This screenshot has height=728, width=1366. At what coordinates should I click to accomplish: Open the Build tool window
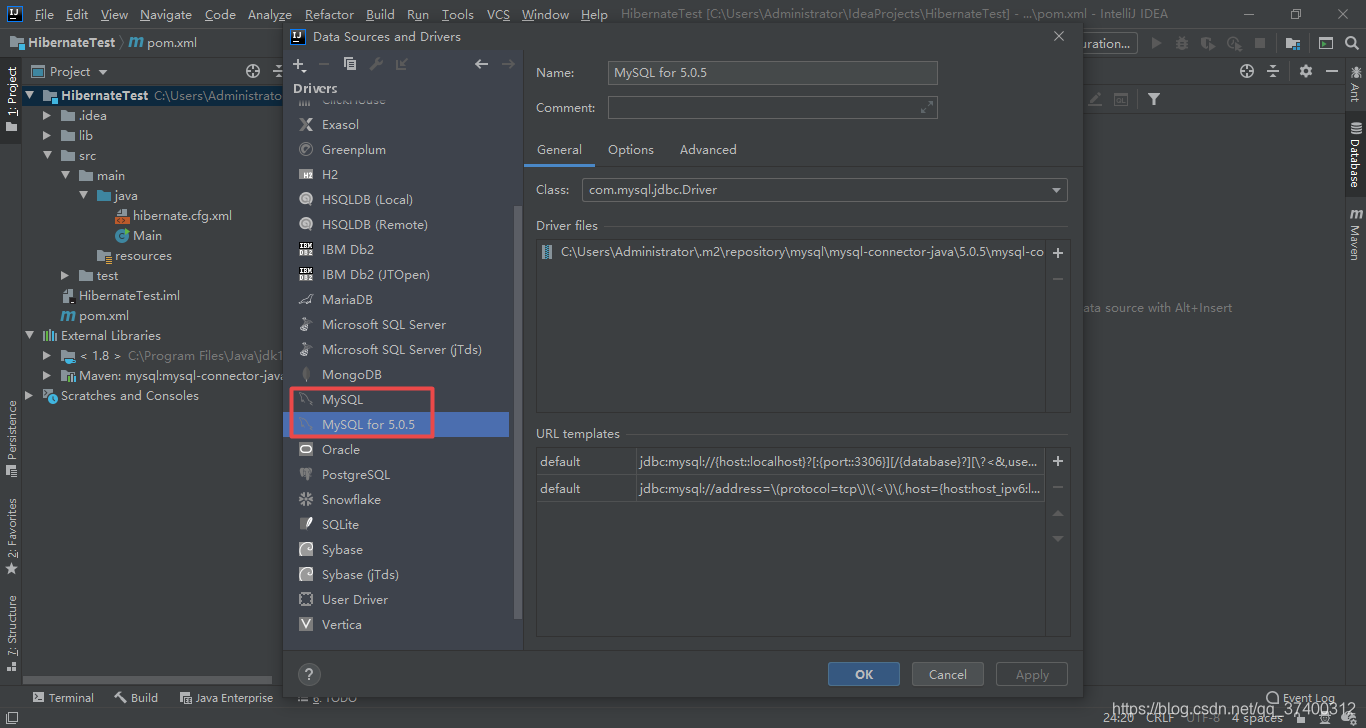tap(136, 698)
